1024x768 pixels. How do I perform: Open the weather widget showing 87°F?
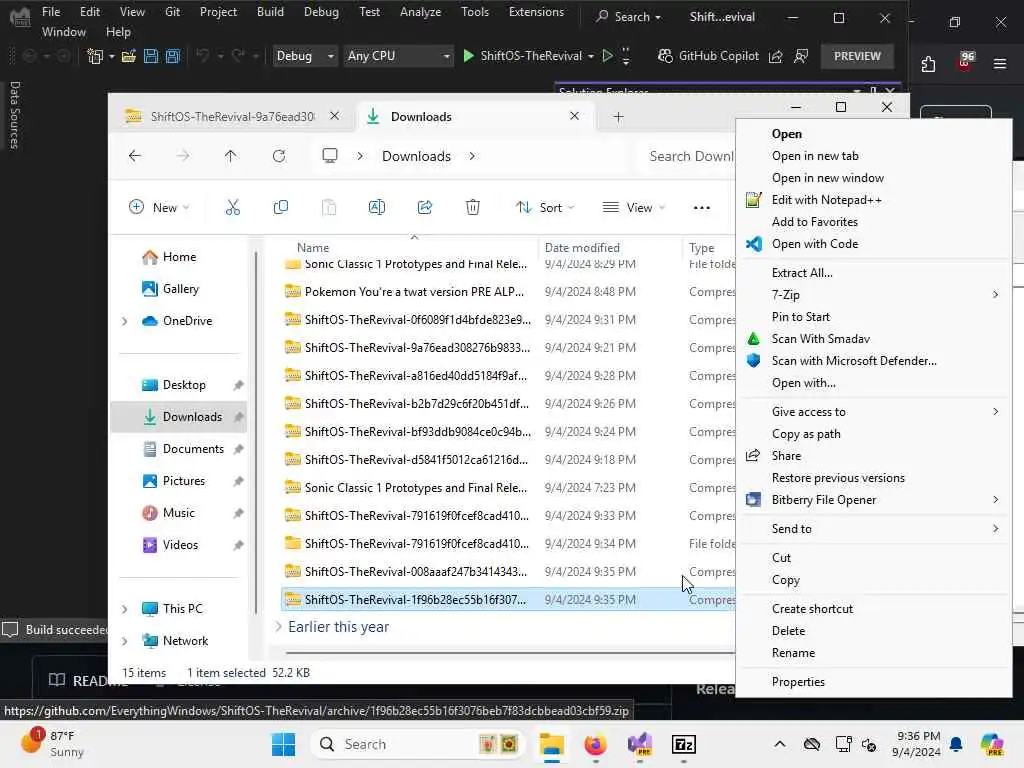coord(54,743)
